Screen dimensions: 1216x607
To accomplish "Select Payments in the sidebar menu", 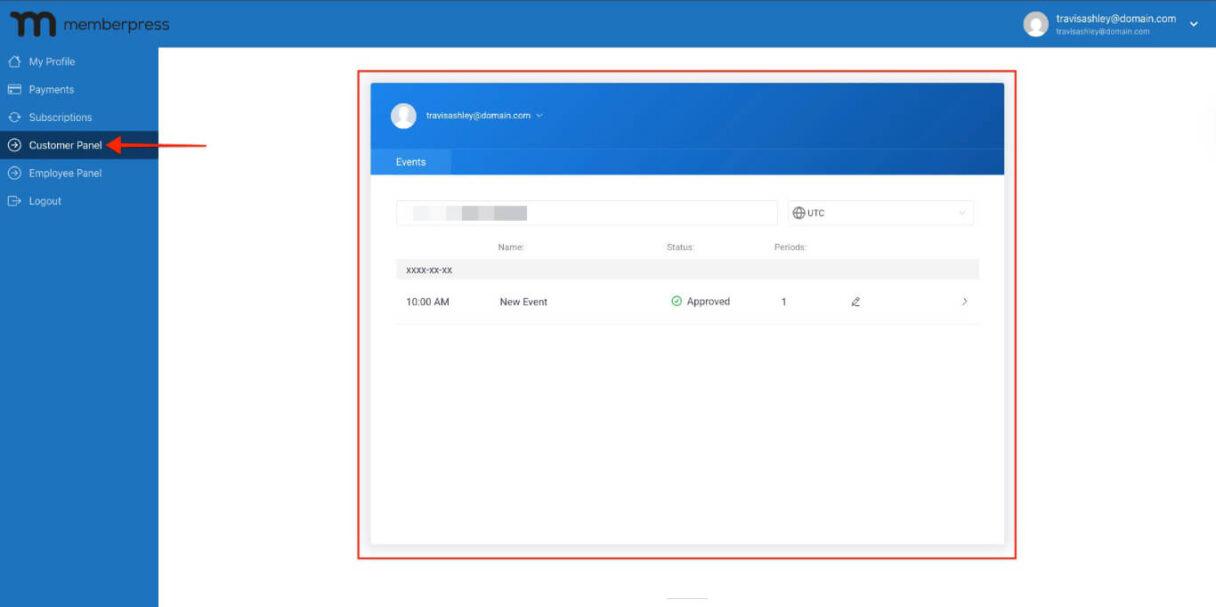I will (50, 89).
